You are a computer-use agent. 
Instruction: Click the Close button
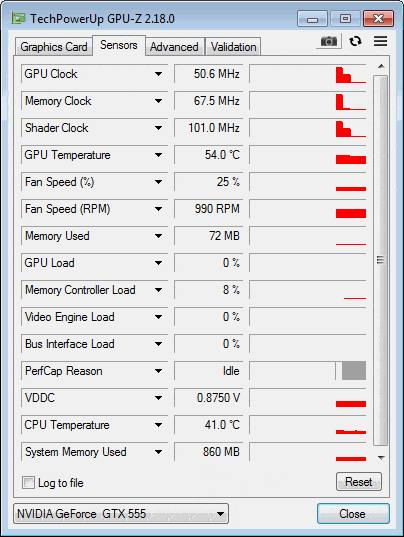pos(353,514)
